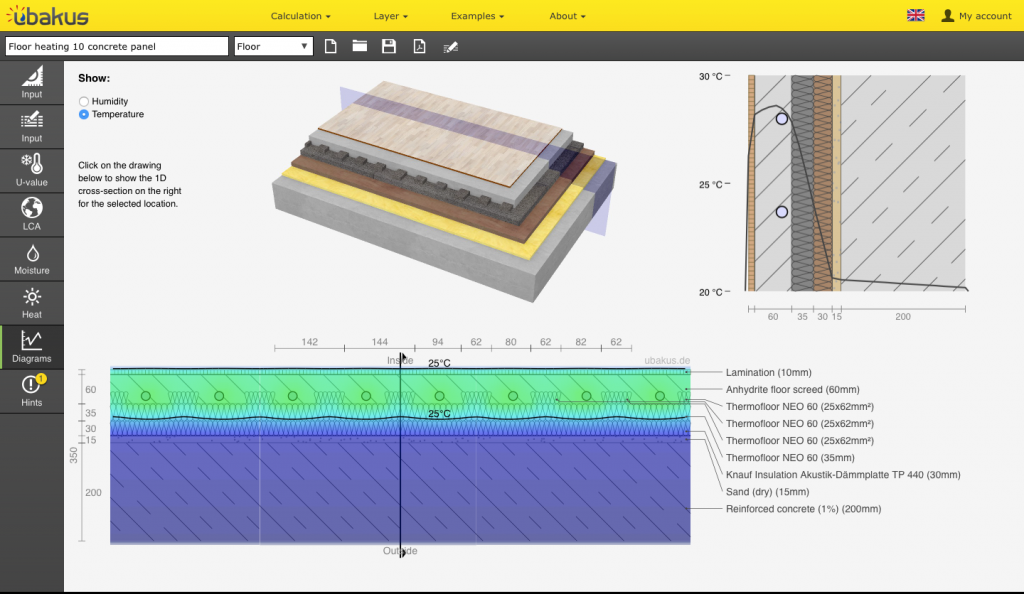The image size is (1024, 594).
Task: Save the project using the floppy disk icon
Action: coord(389,46)
